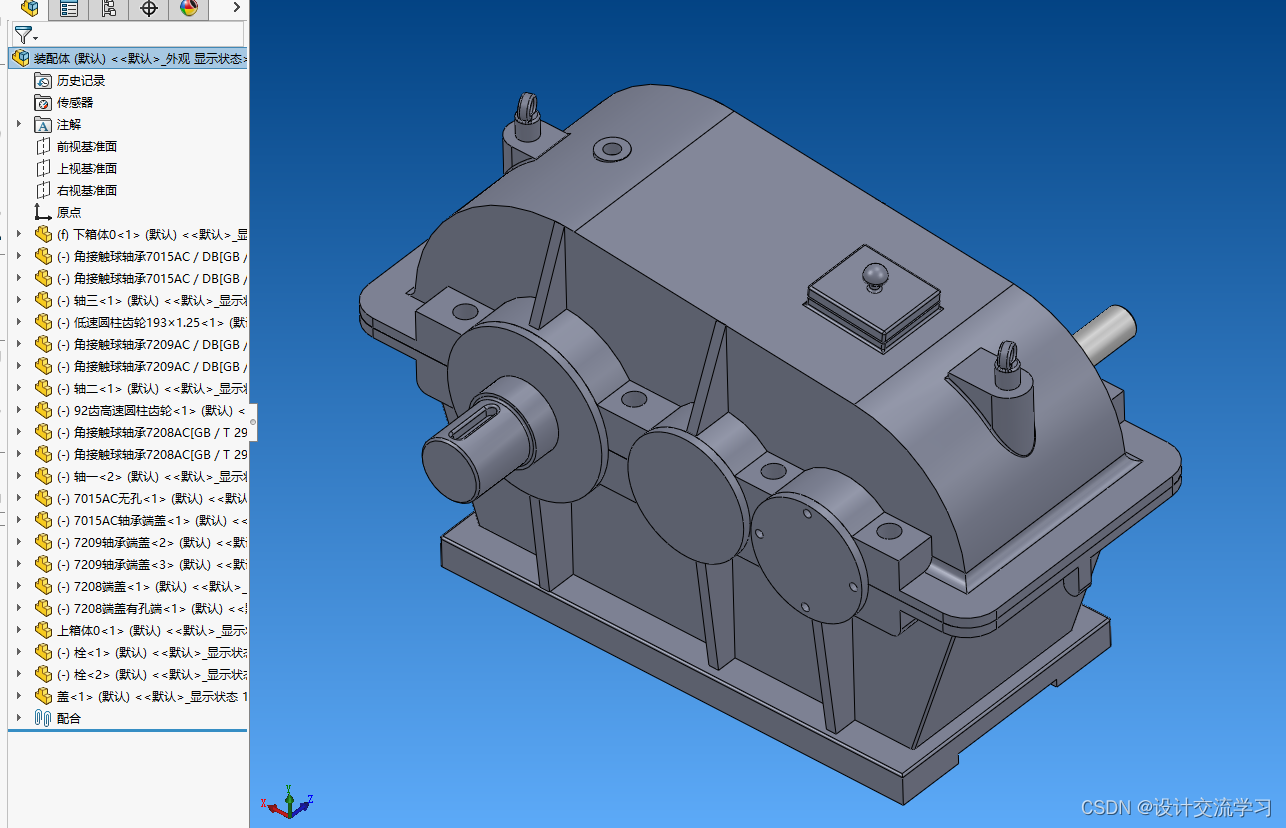The height and width of the screenshot is (828, 1286).
Task: Switch to the PropertyManager tab
Action: point(69,9)
